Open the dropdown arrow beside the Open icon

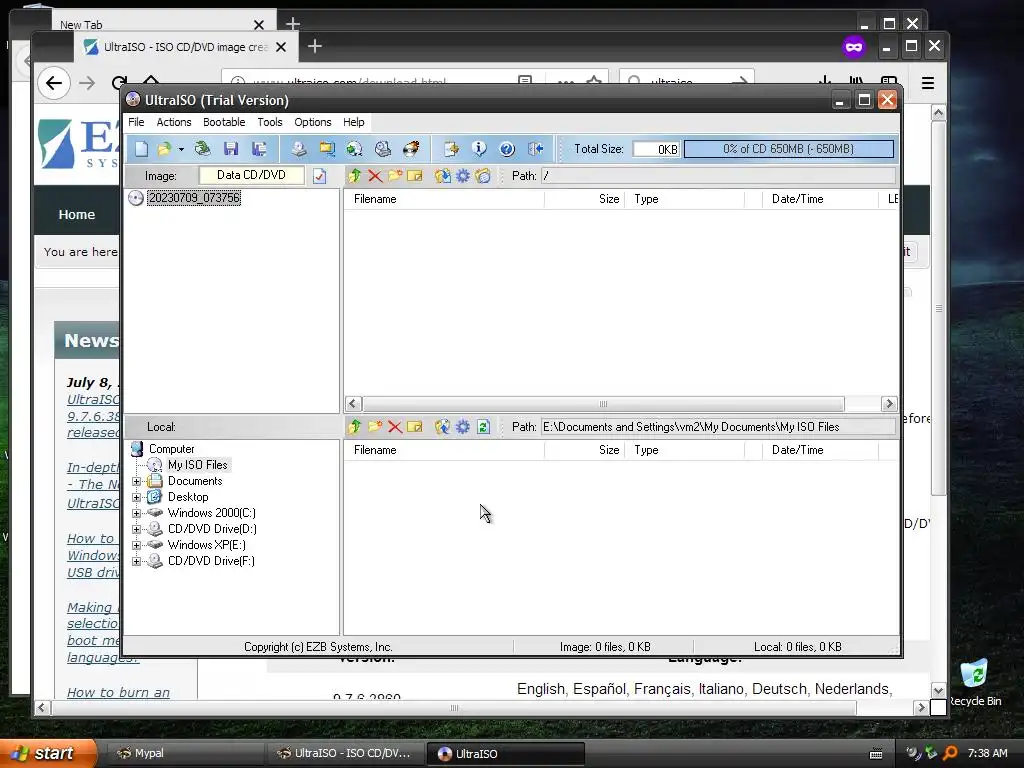pos(181,150)
